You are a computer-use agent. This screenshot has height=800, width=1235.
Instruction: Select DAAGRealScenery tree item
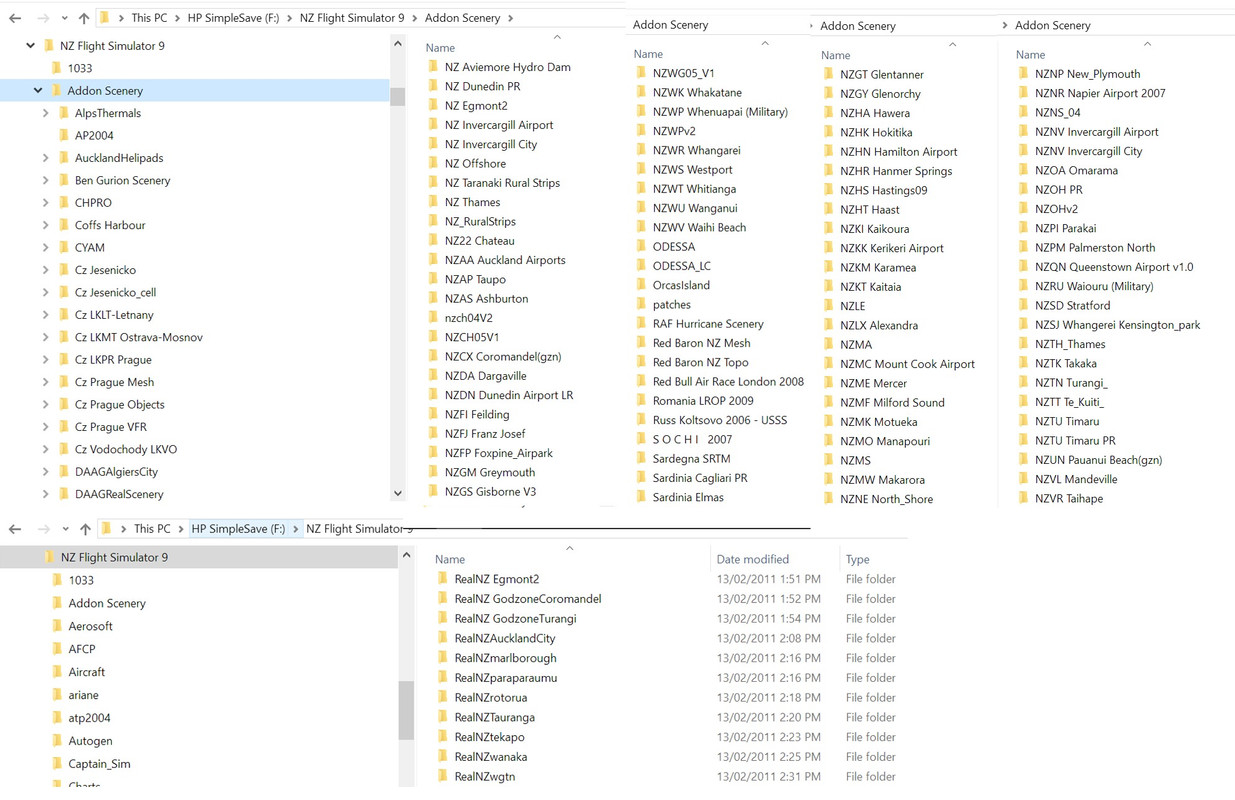coord(119,494)
